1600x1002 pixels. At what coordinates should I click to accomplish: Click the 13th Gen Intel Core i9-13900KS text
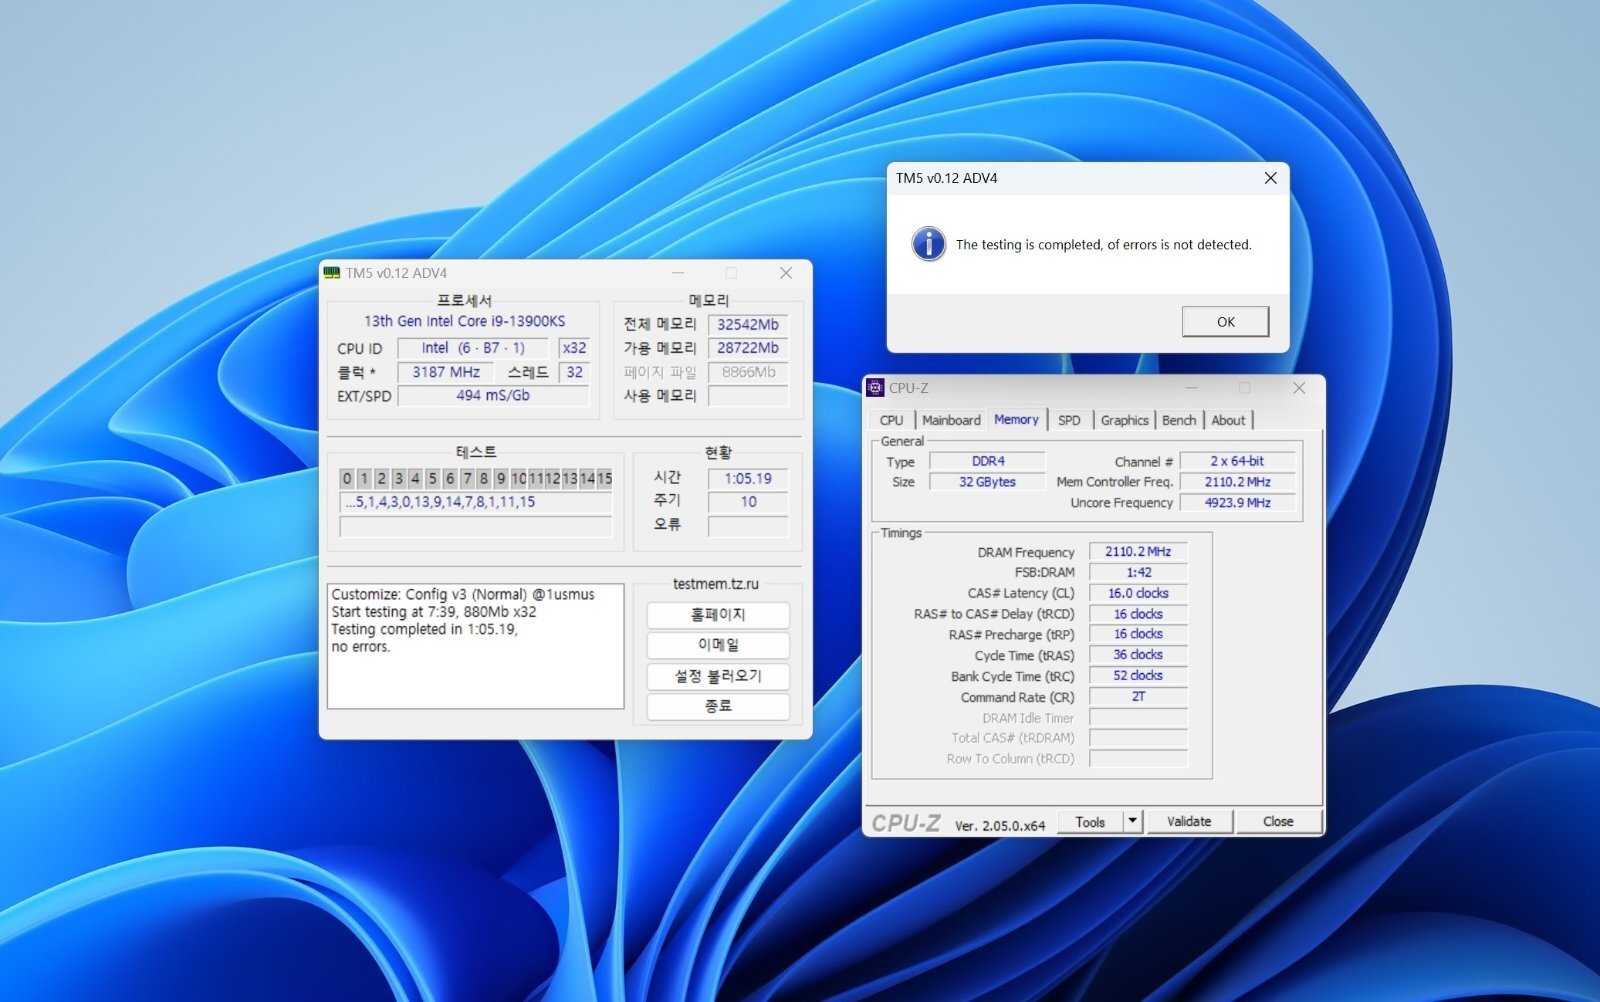(464, 321)
